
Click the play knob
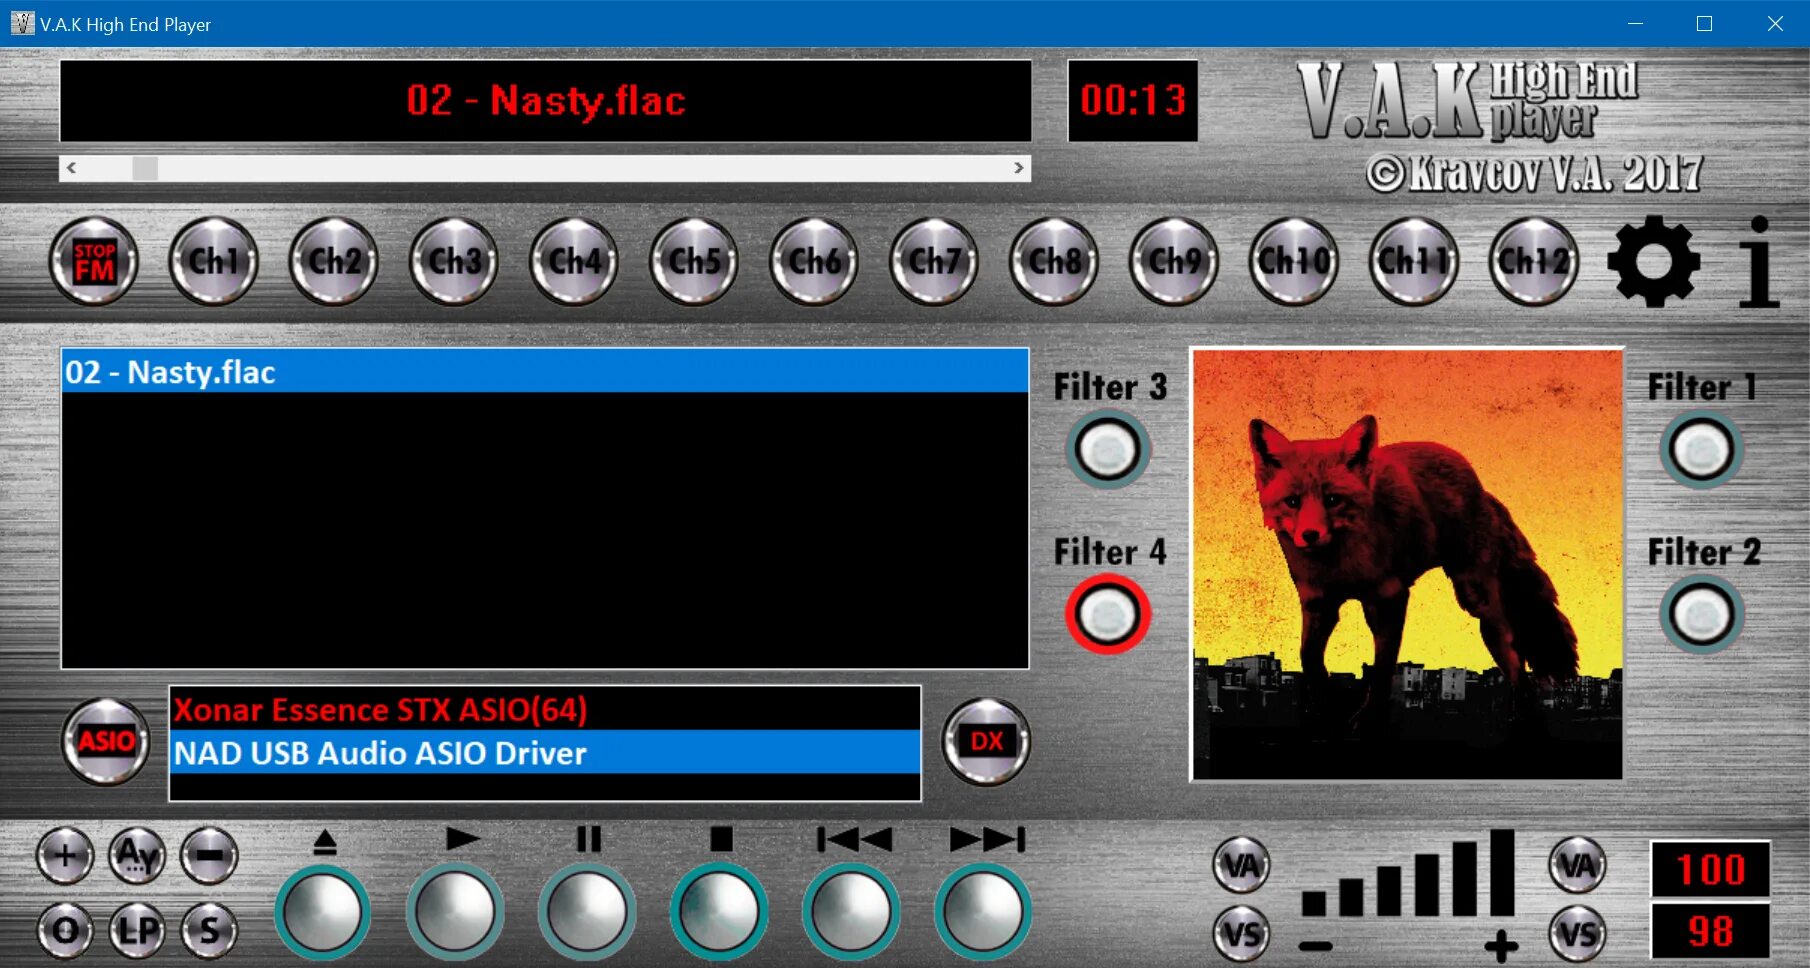click(455, 912)
